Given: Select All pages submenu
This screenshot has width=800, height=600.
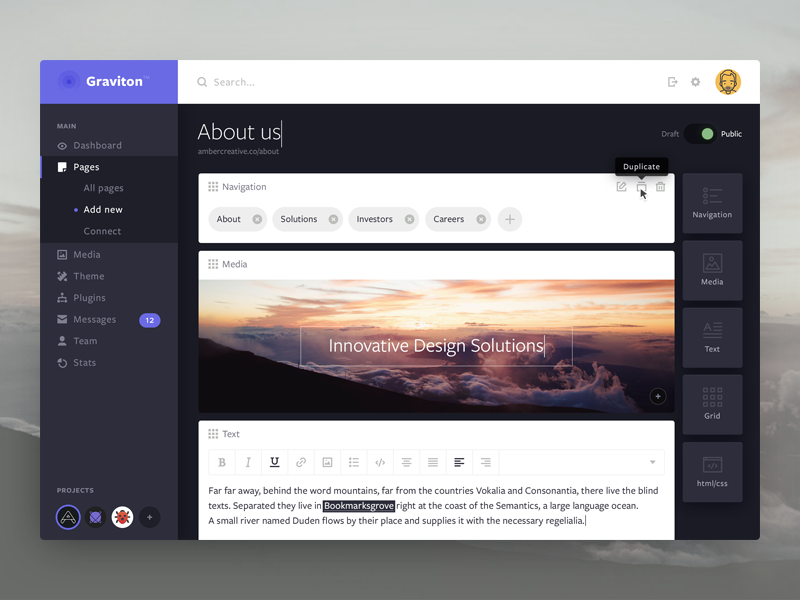Looking at the screenshot, I should [104, 188].
